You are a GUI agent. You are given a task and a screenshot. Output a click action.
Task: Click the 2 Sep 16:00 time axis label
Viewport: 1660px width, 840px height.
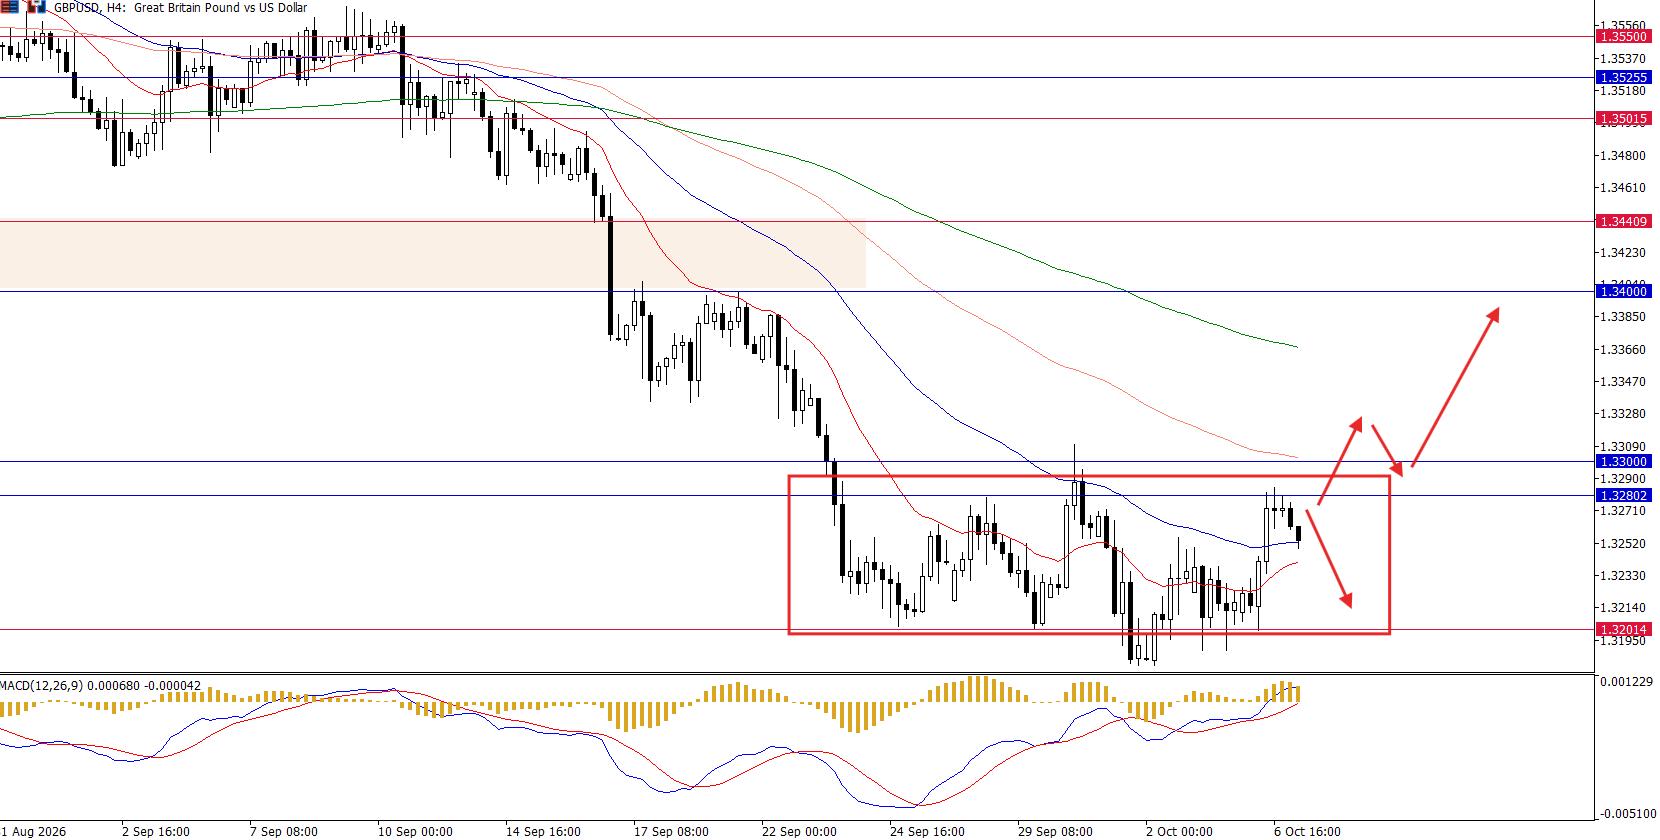[155, 831]
